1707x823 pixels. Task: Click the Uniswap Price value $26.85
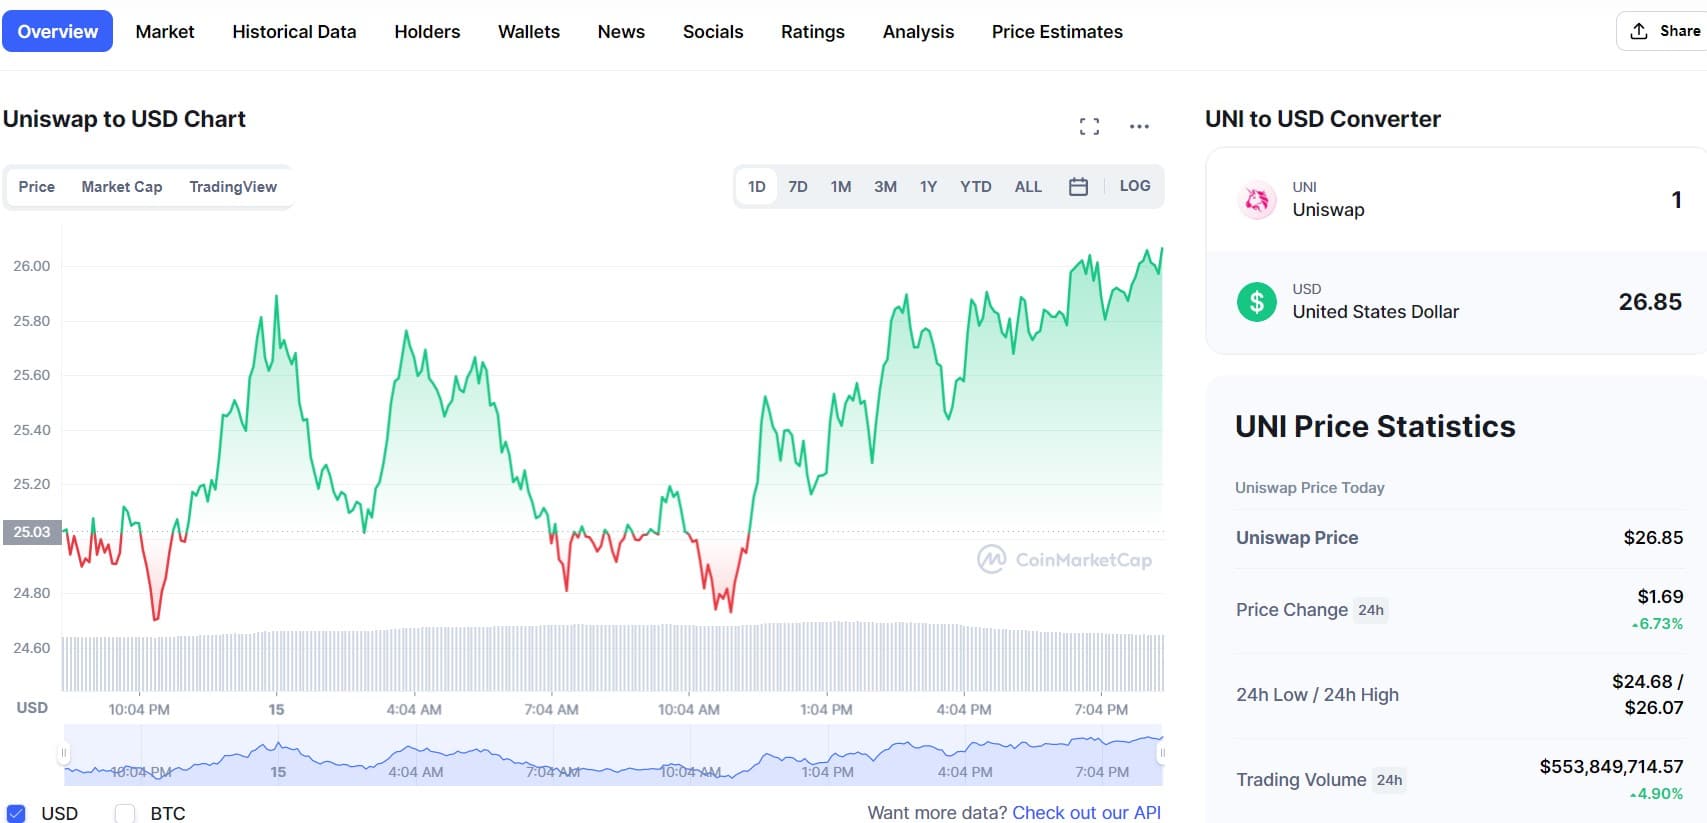[1653, 538]
